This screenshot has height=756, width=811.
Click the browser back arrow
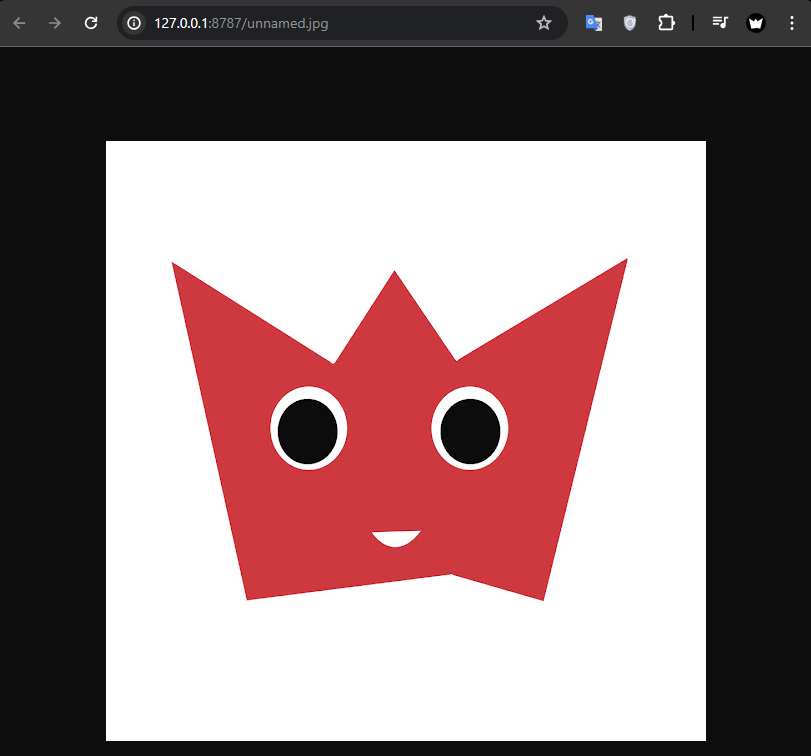[19, 23]
